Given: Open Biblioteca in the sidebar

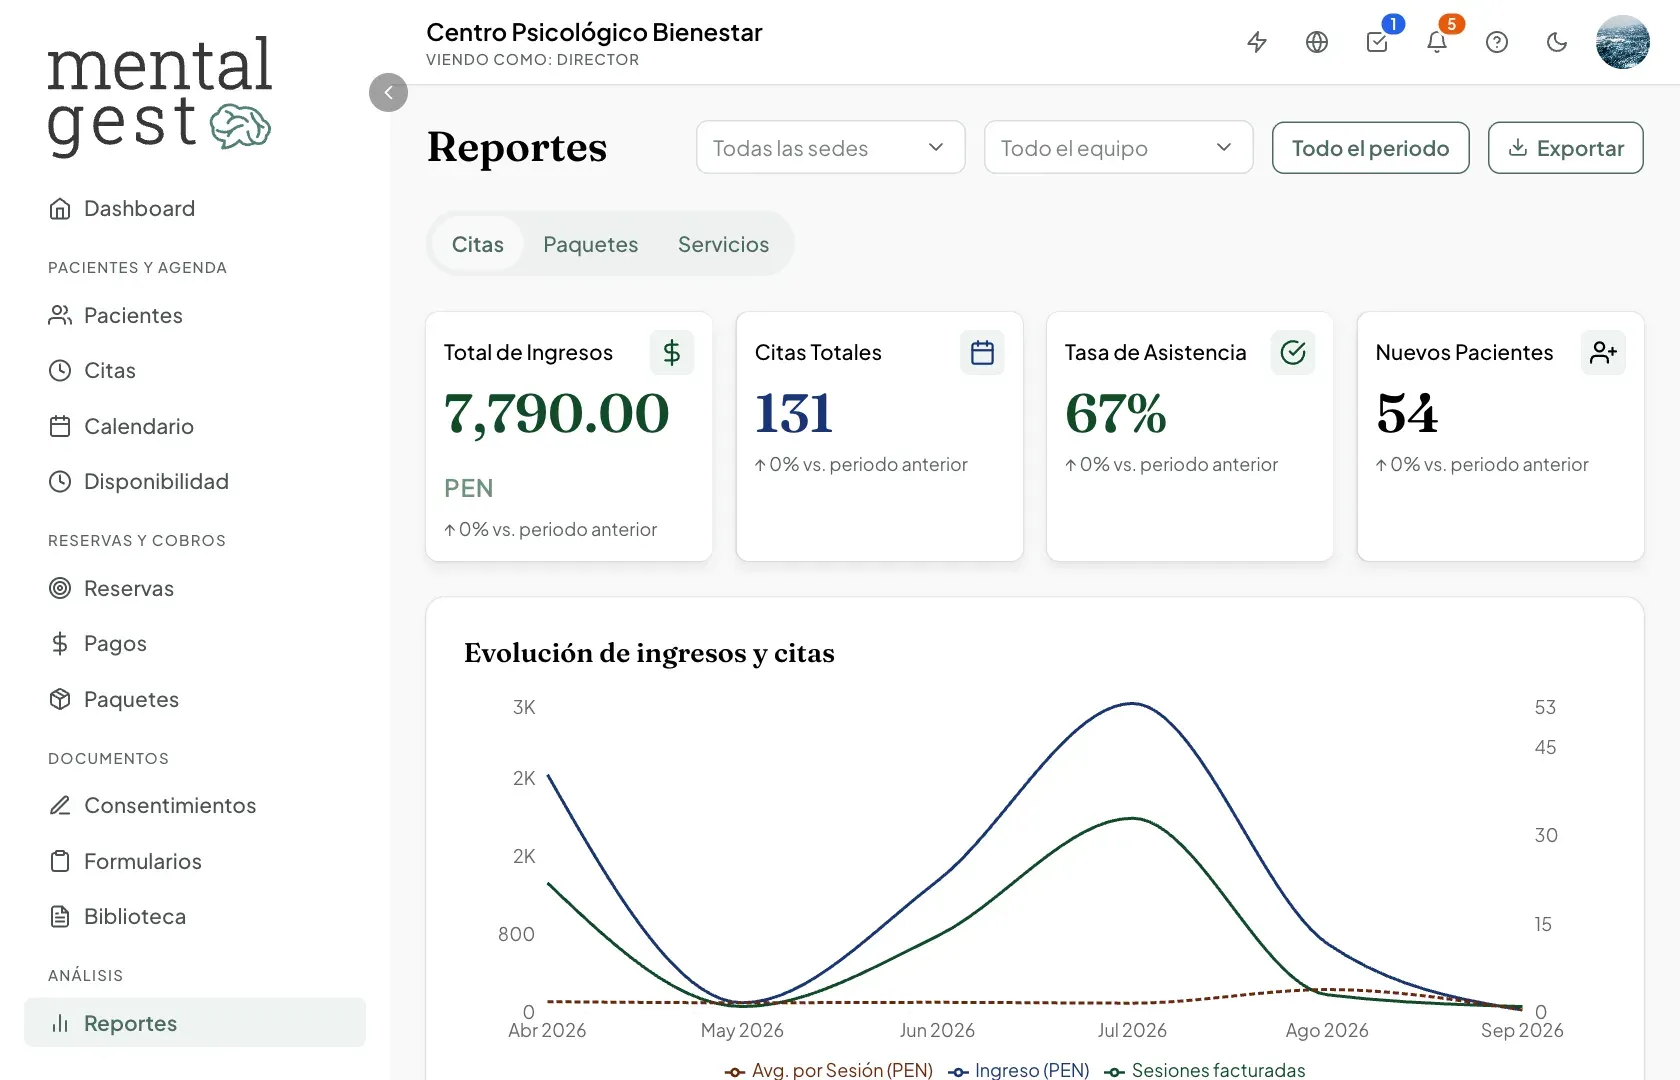Looking at the screenshot, I should pyautogui.click(x=195, y=916).
